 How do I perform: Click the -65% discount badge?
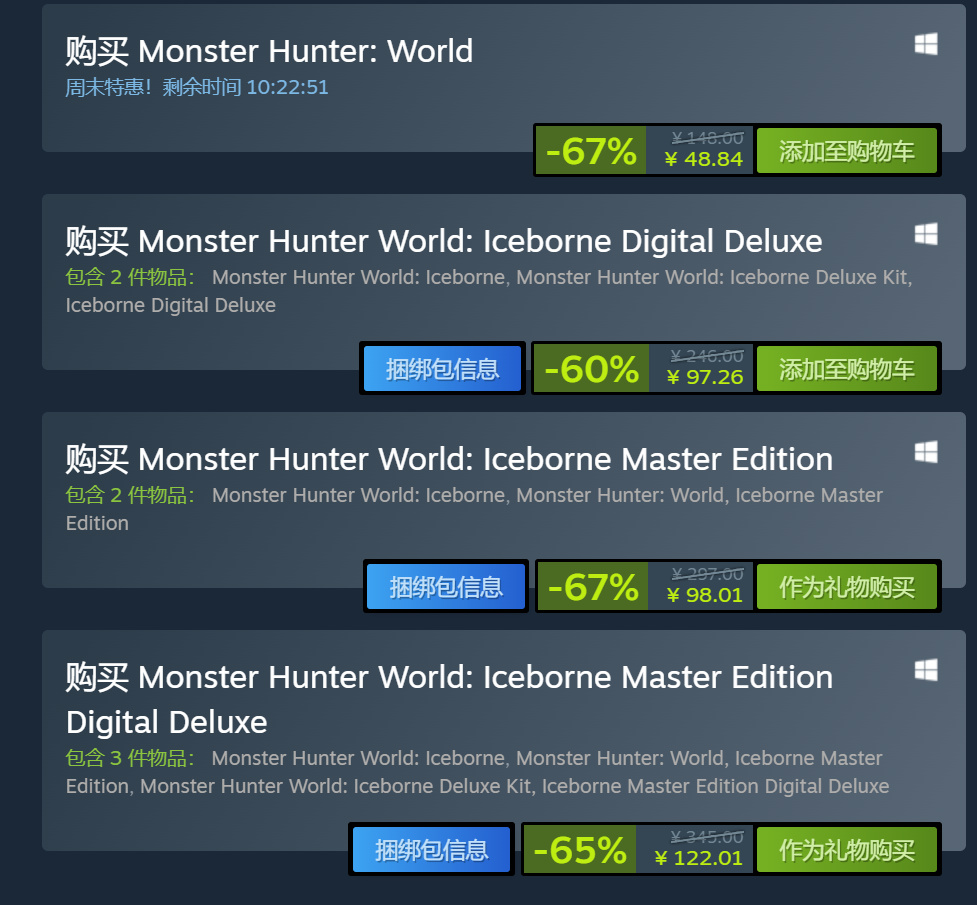[x=580, y=850]
